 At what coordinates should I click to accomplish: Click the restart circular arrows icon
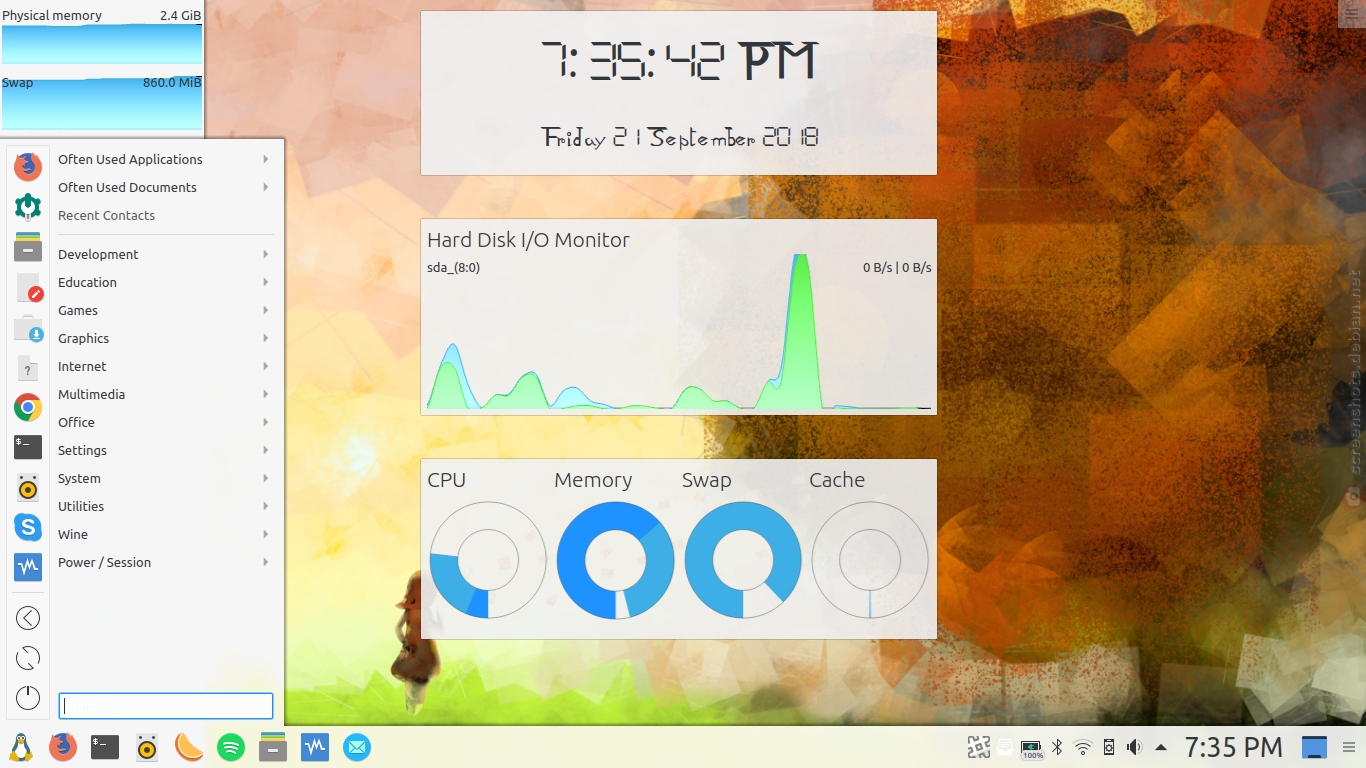coord(28,658)
